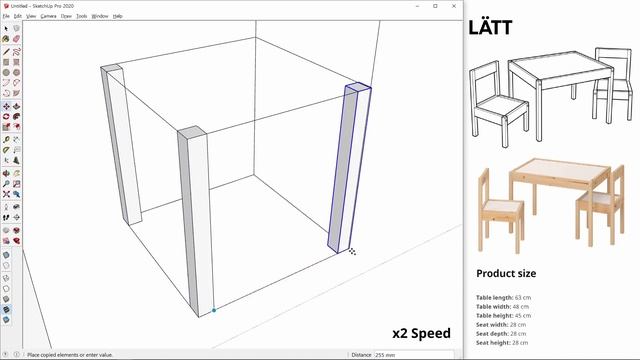Screen dimensions: 640x360
Task: Open the Draw menu
Action: click(66, 16)
